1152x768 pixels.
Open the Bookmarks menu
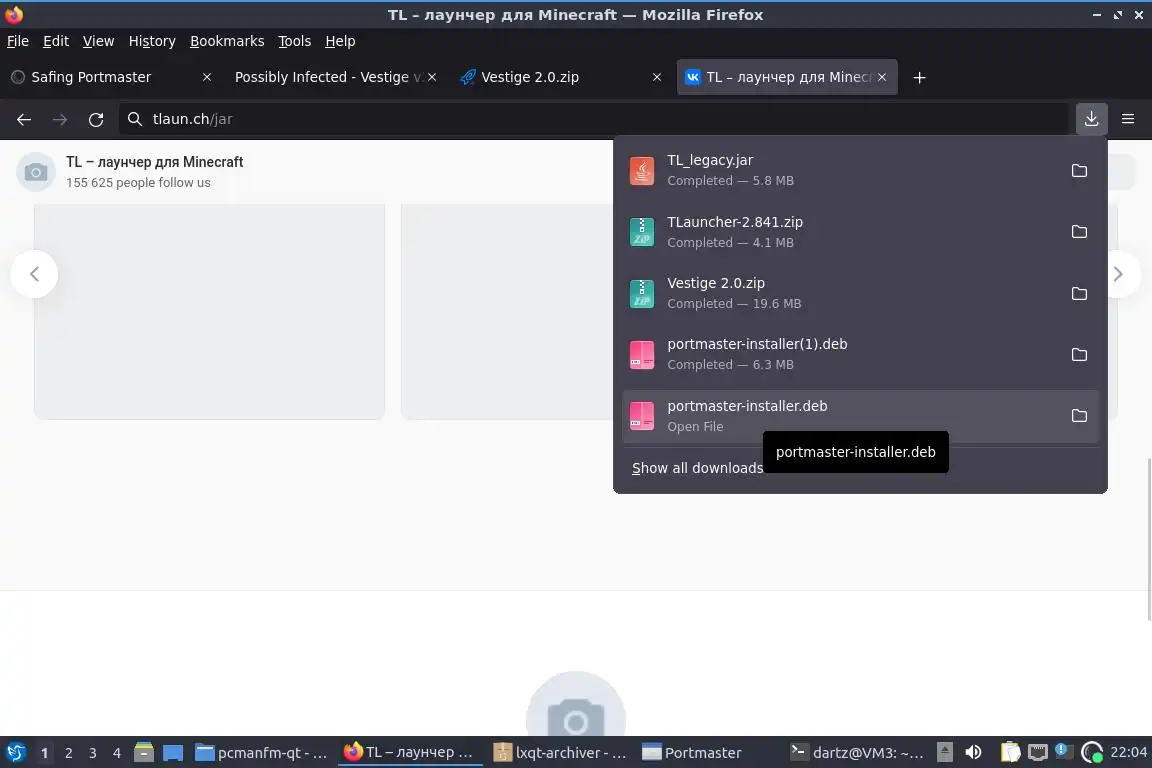coord(227,41)
